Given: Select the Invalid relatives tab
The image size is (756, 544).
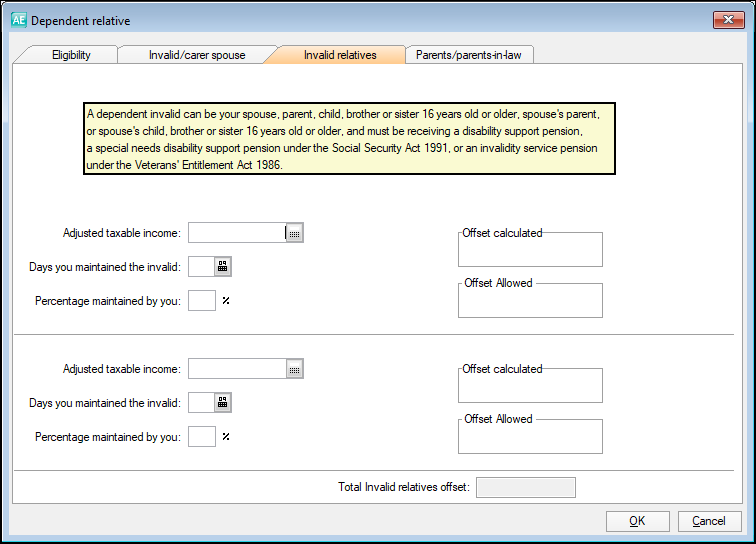Looking at the screenshot, I should point(340,55).
